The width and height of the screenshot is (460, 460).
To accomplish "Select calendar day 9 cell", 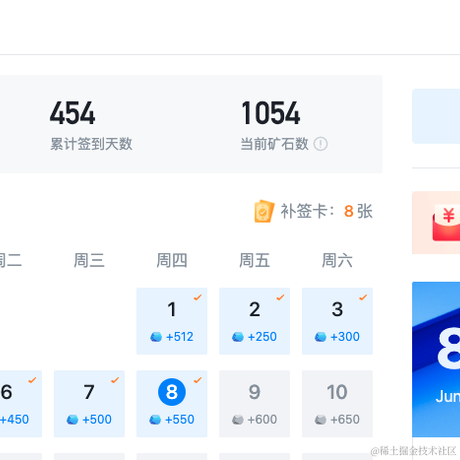I will (254, 404).
